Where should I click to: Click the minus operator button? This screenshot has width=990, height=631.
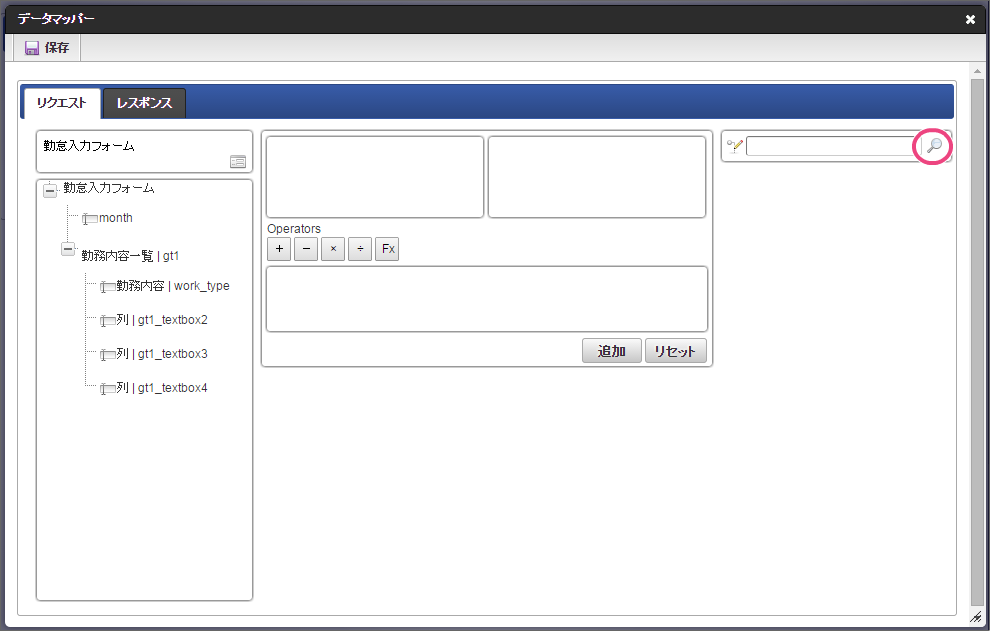(x=306, y=249)
